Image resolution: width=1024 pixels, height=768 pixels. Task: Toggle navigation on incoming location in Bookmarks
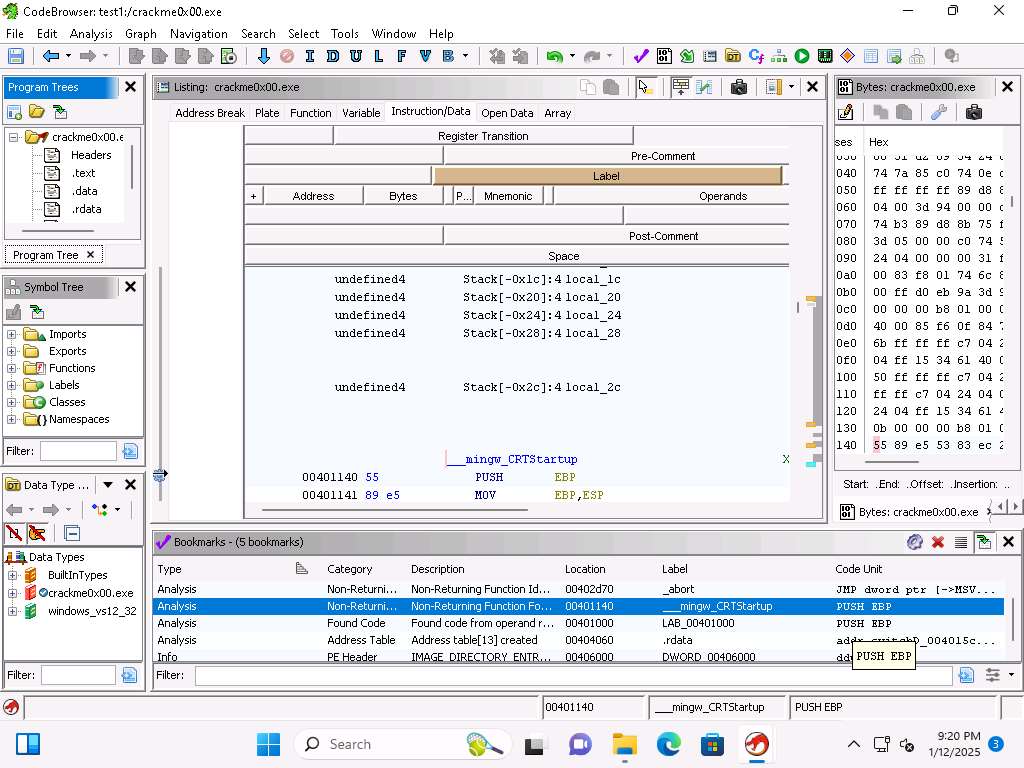coord(984,542)
